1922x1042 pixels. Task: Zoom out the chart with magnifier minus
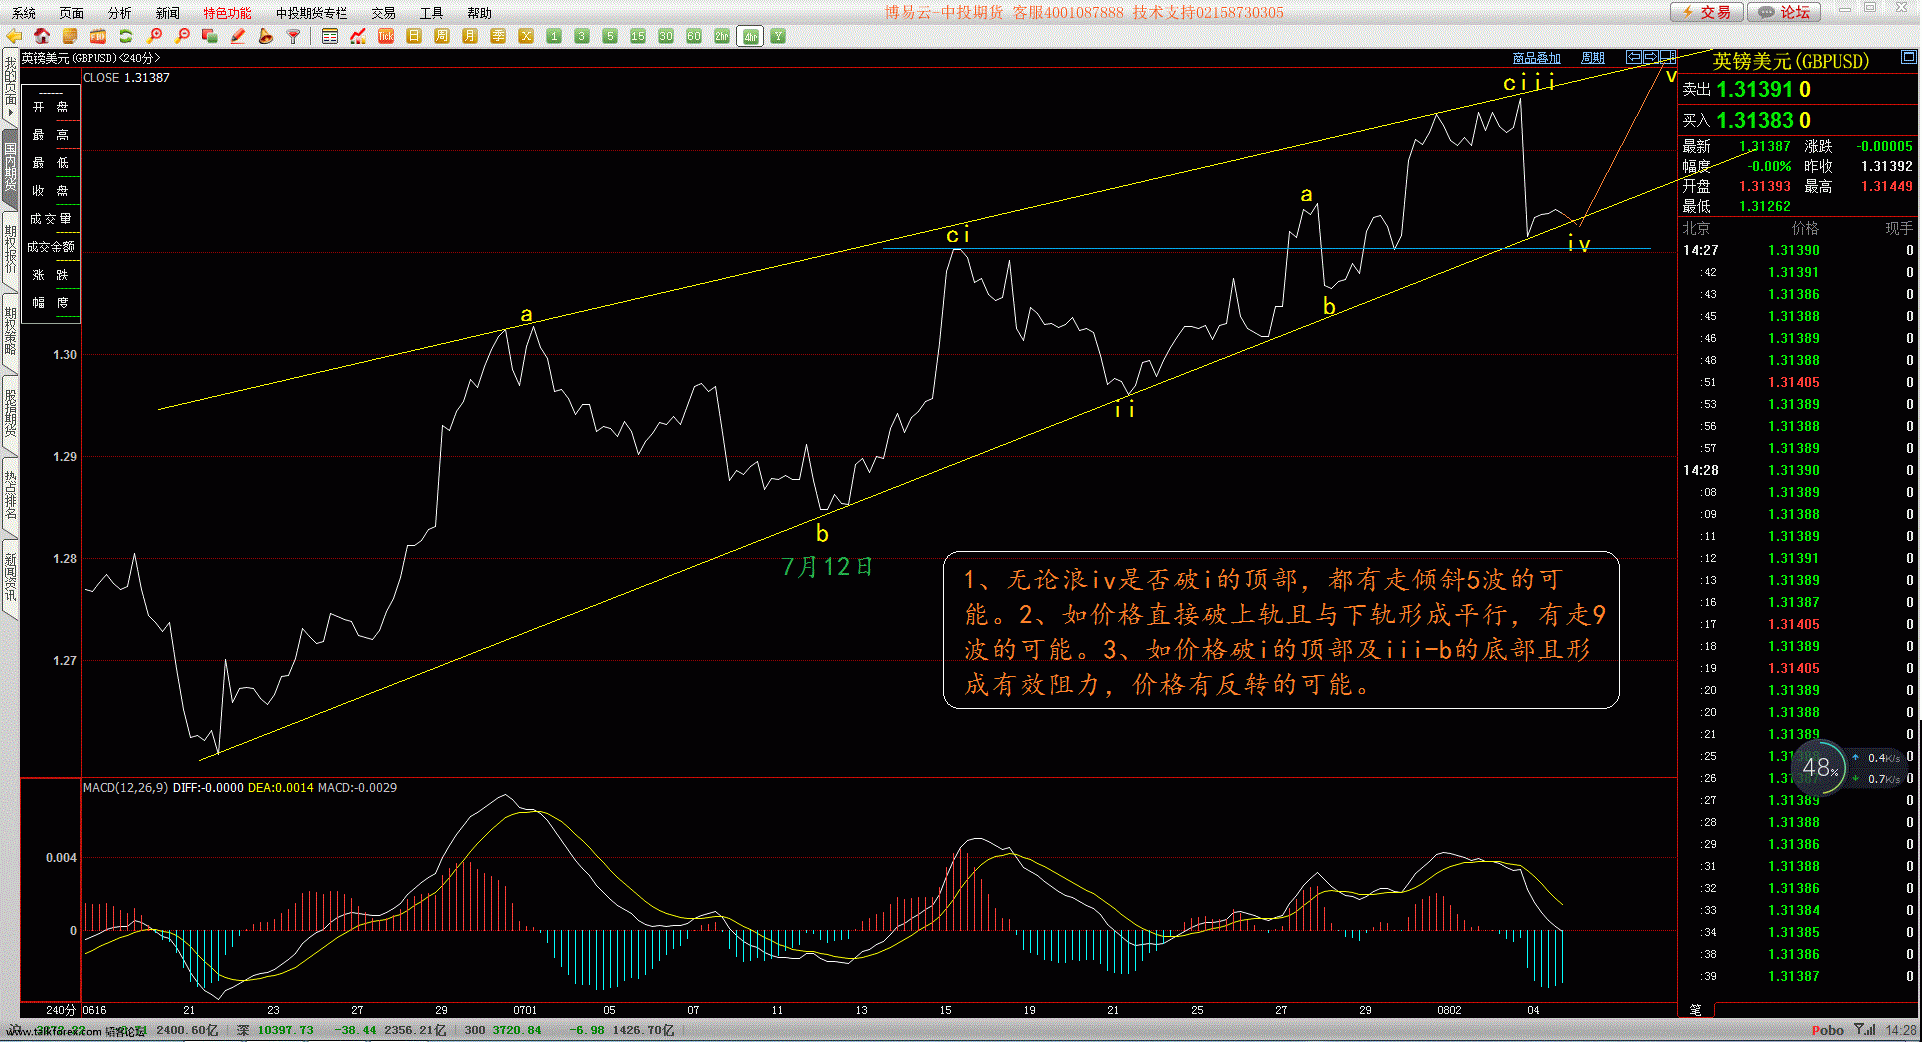182,36
